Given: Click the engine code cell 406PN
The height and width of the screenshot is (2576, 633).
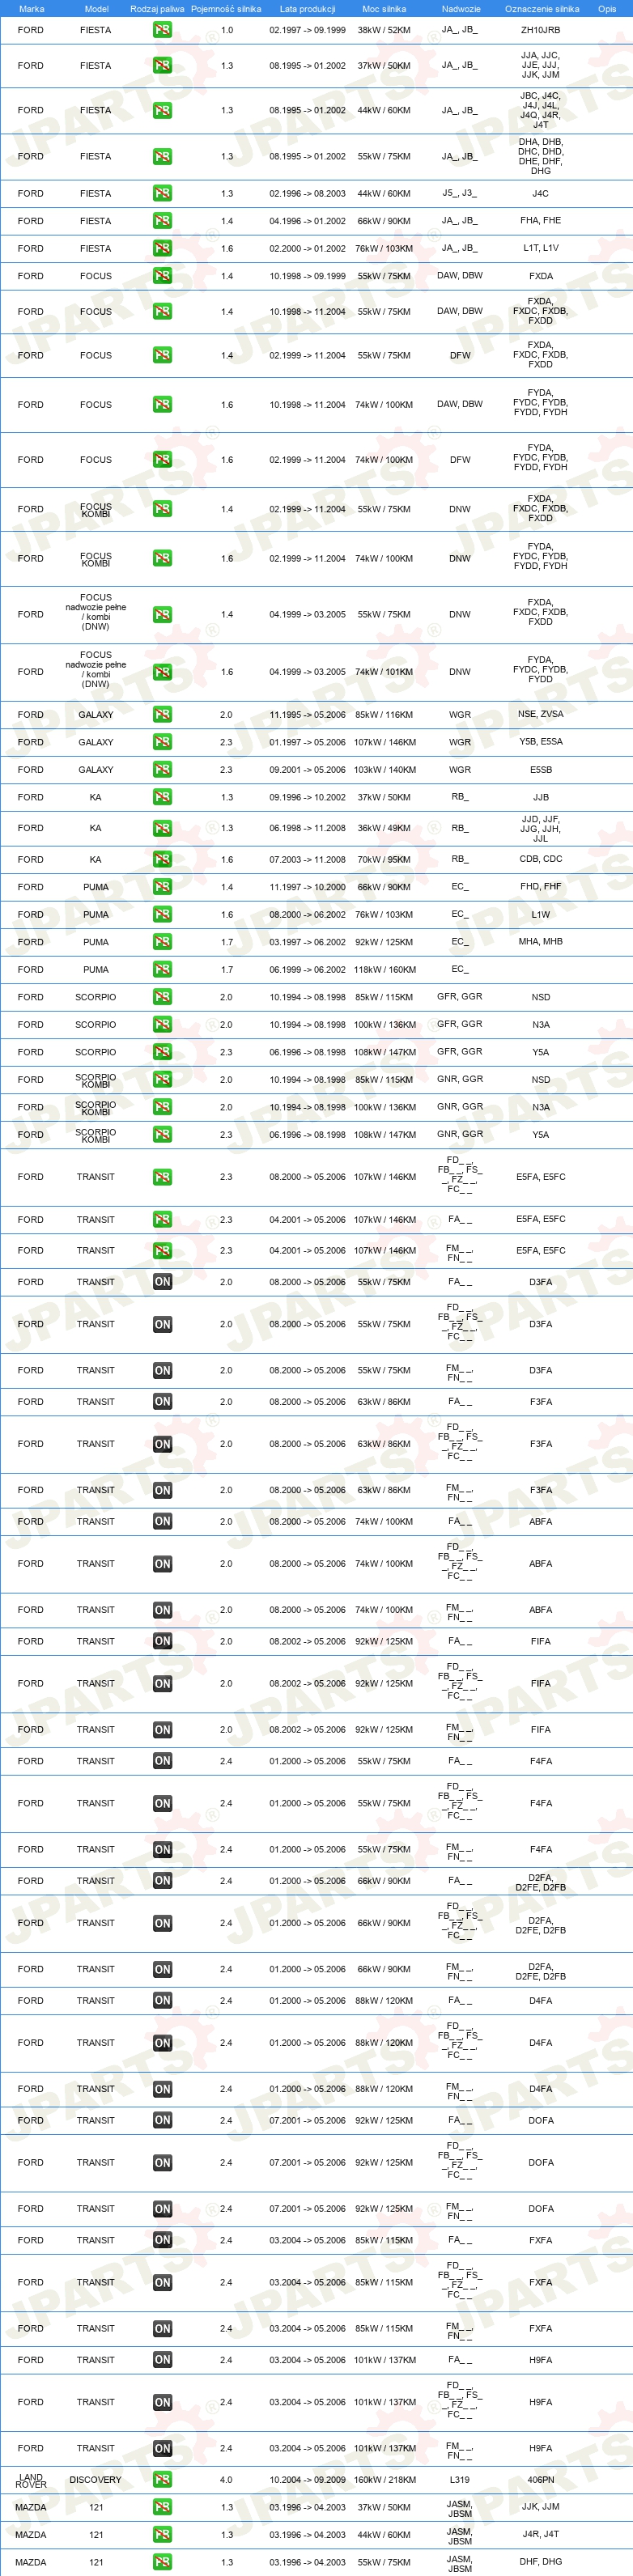Looking at the screenshot, I should pos(540,2480).
